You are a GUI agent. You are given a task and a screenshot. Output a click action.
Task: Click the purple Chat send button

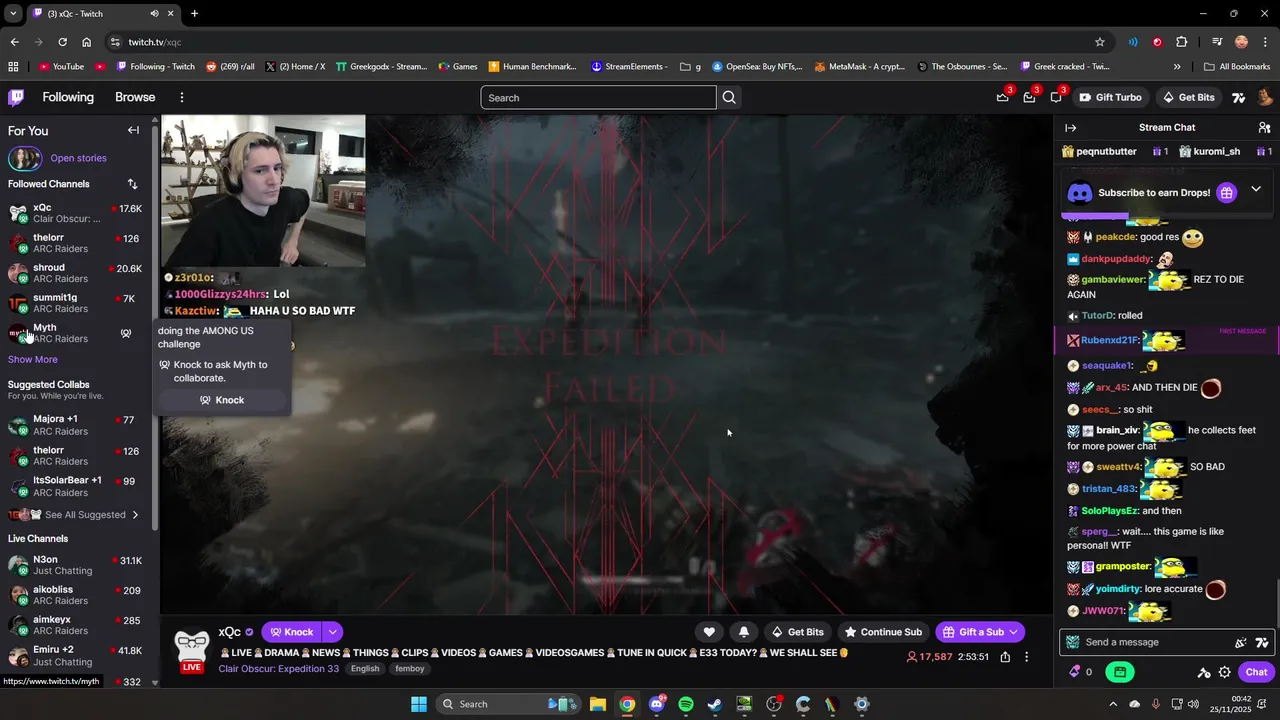pos(1256,672)
